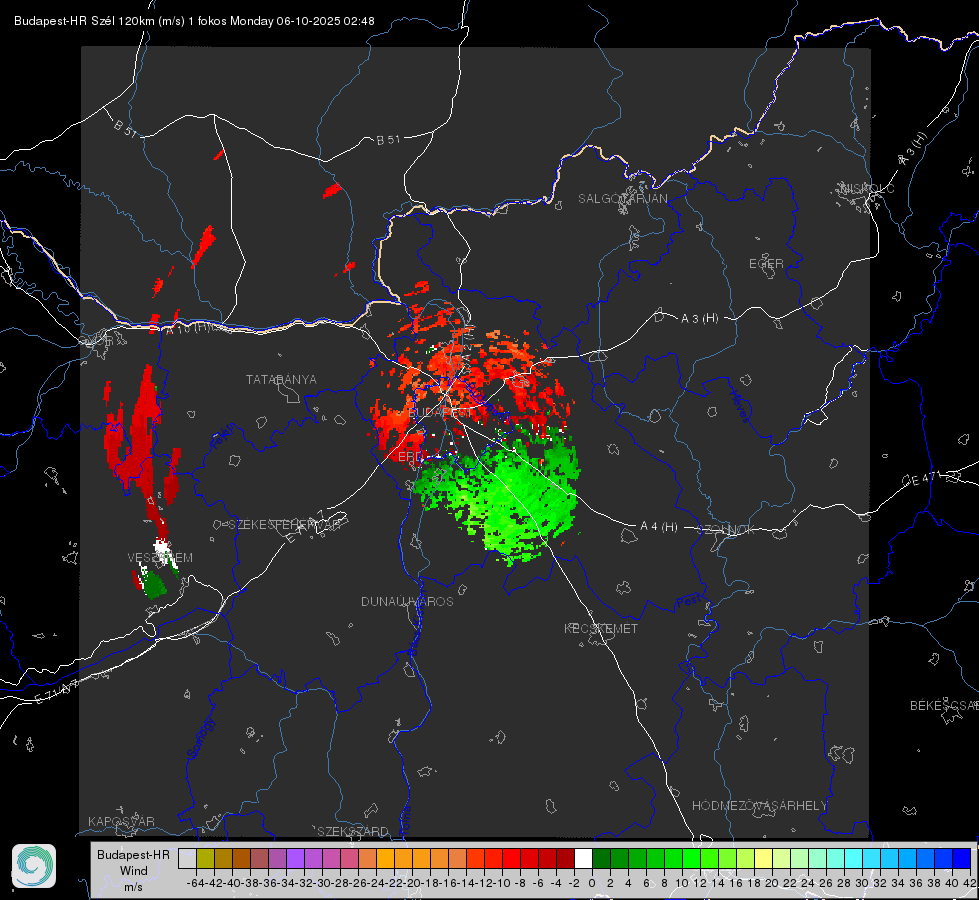Select the white swatch between -2 and 0
Screen dimensions: 979x900
point(583,858)
